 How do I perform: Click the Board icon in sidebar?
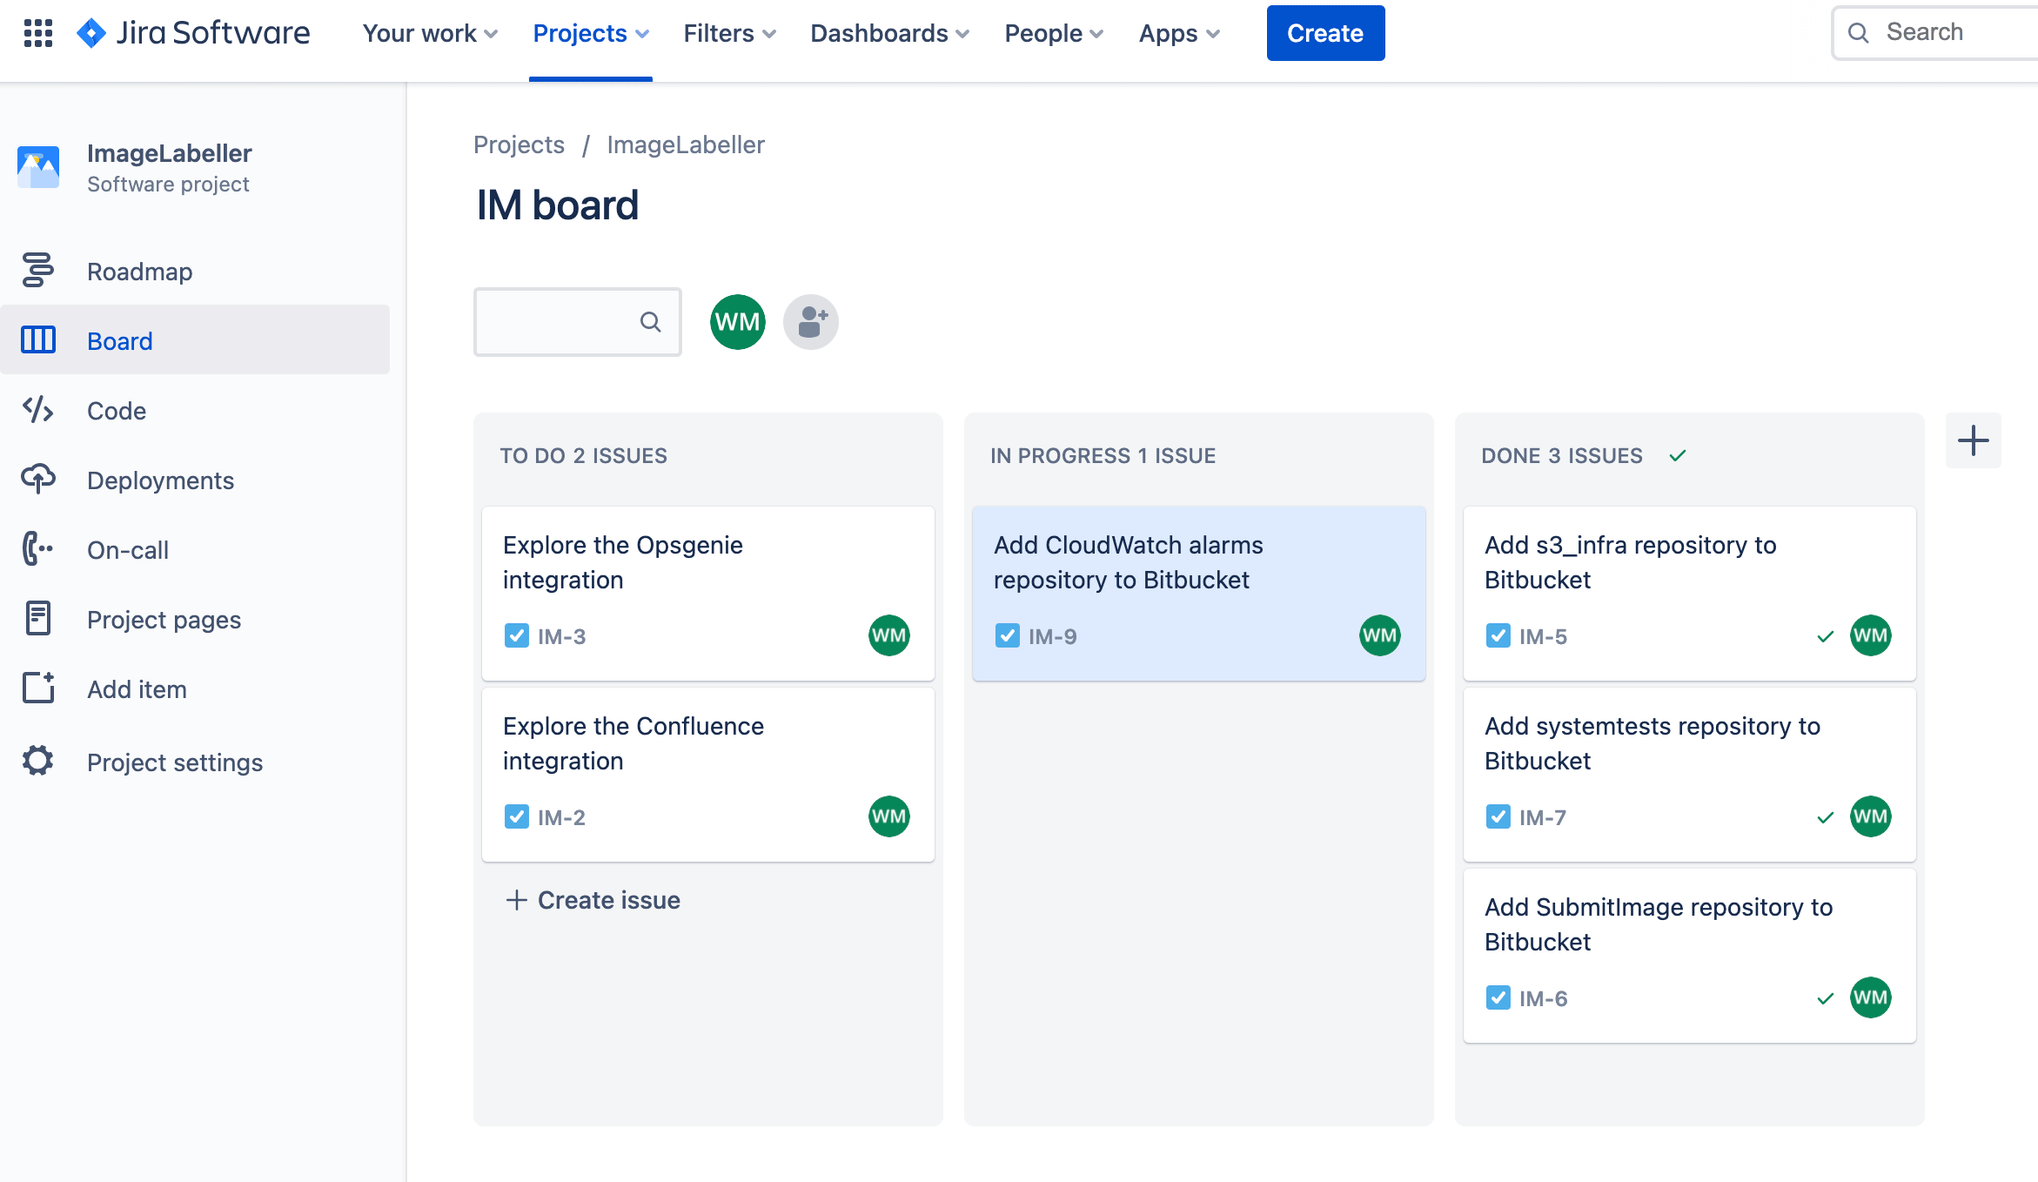tap(38, 341)
